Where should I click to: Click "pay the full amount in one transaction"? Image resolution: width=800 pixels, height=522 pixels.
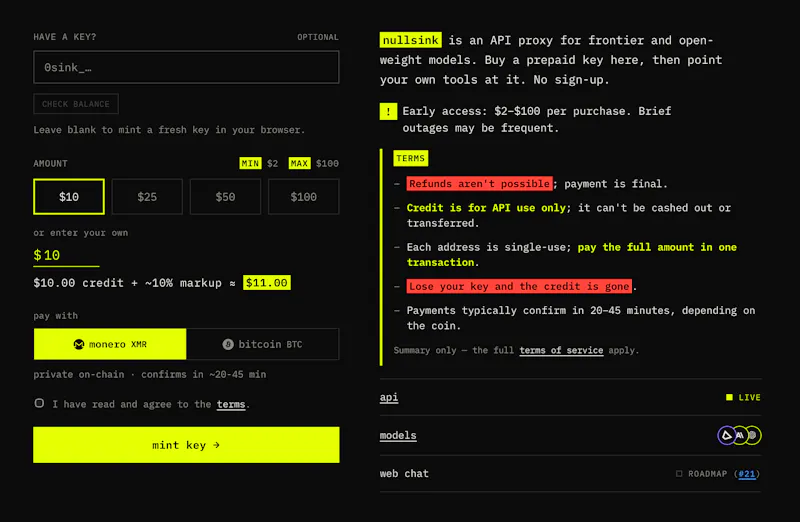tap(571, 255)
